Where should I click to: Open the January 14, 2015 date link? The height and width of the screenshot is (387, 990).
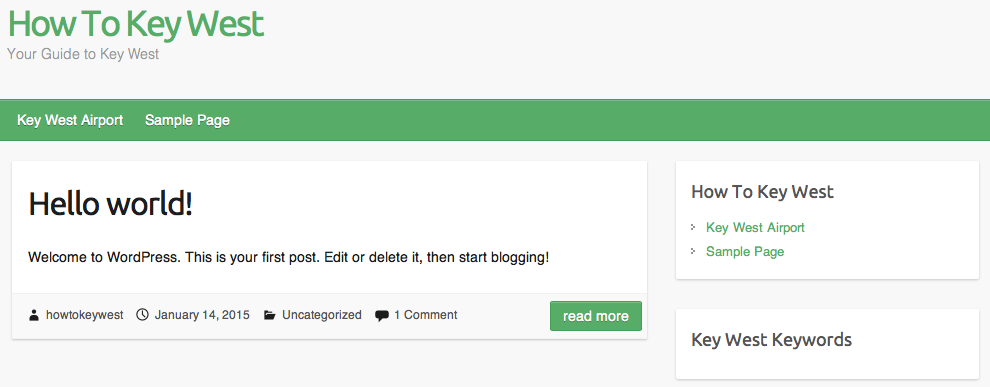202,314
